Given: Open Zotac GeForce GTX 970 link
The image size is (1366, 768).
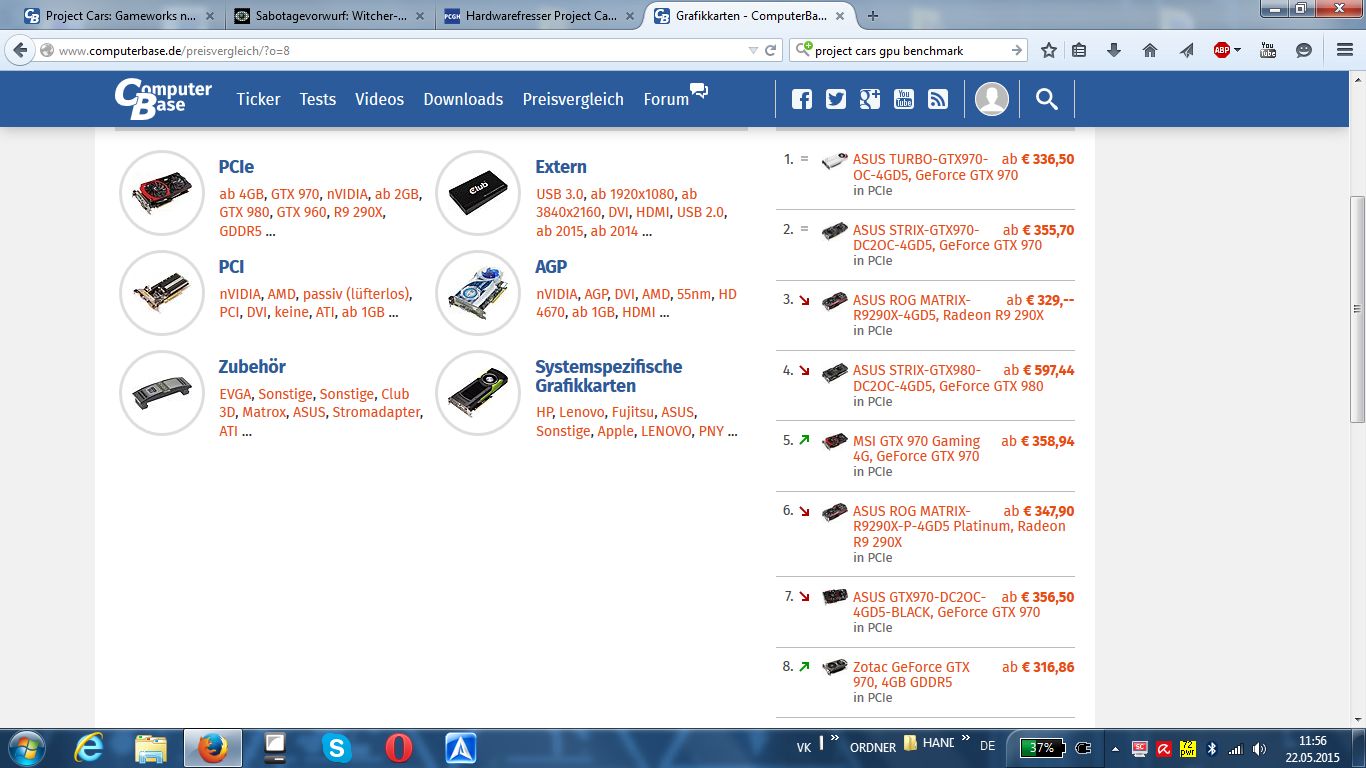Looking at the screenshot, I should point(911,674).
